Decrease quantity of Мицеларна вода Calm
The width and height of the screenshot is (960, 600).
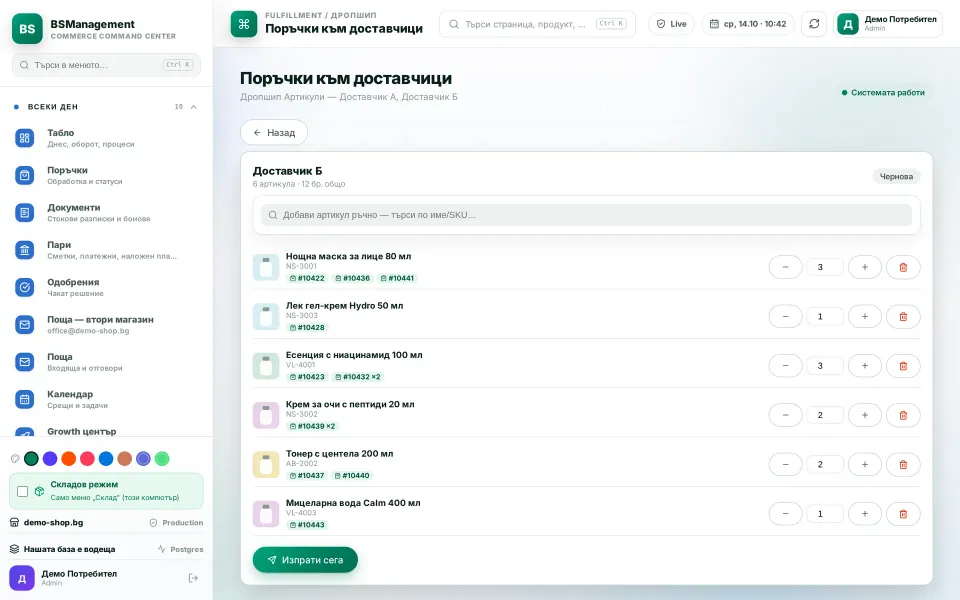pos(786,514)
